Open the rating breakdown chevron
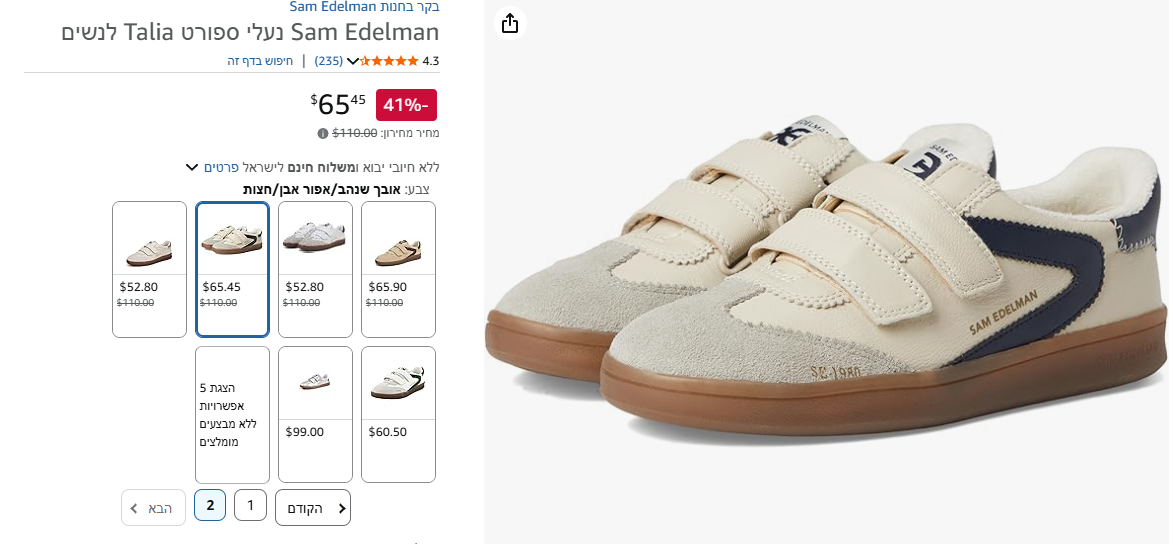Screen dimensions: 1173x544 352,61
